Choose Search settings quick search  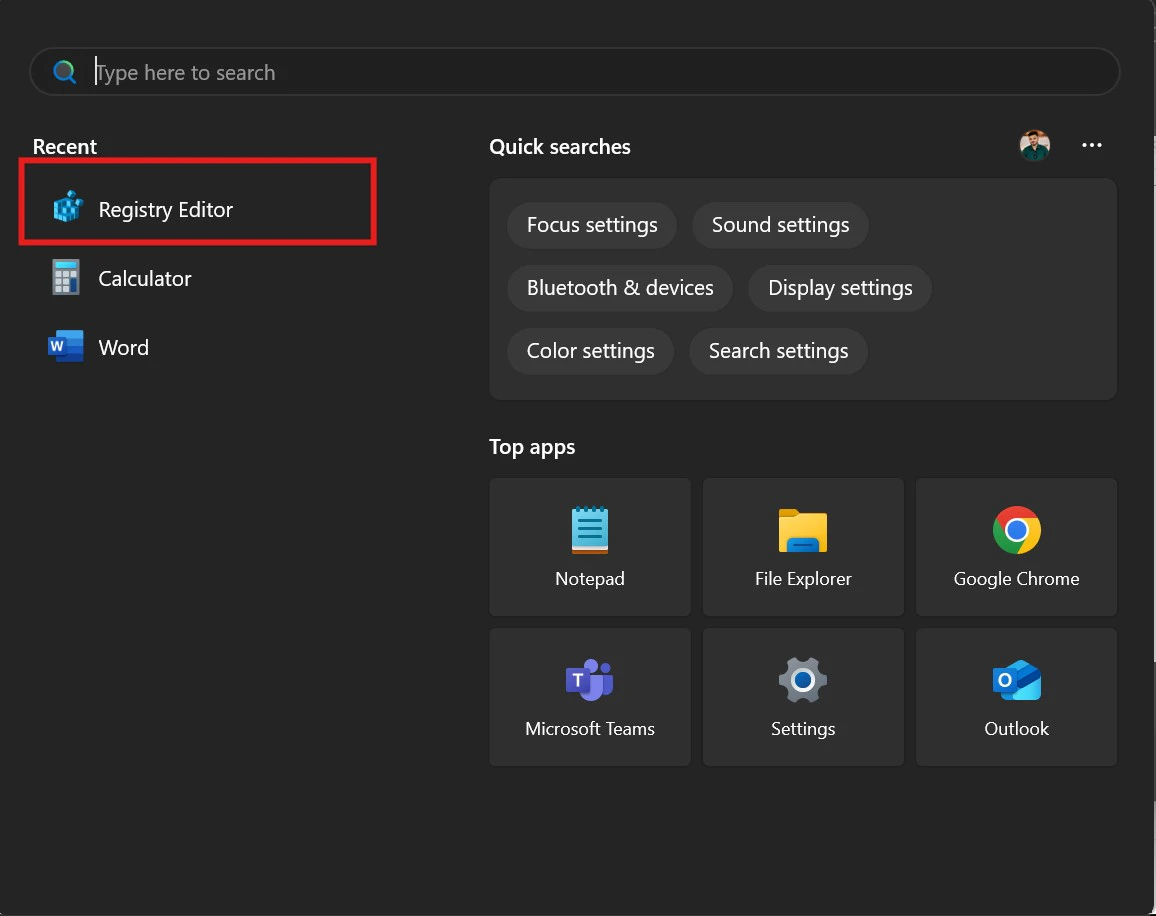point(778,351)
